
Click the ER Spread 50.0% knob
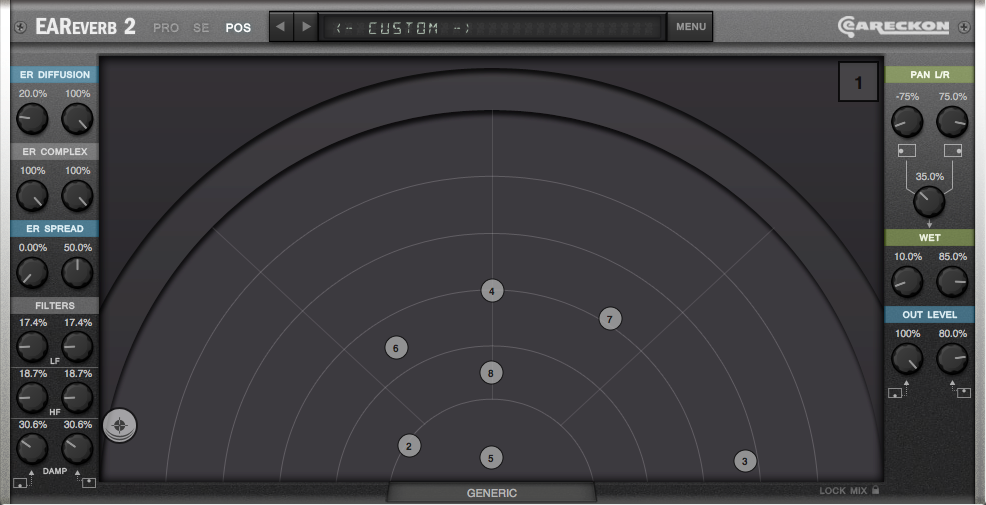[77, 272]
